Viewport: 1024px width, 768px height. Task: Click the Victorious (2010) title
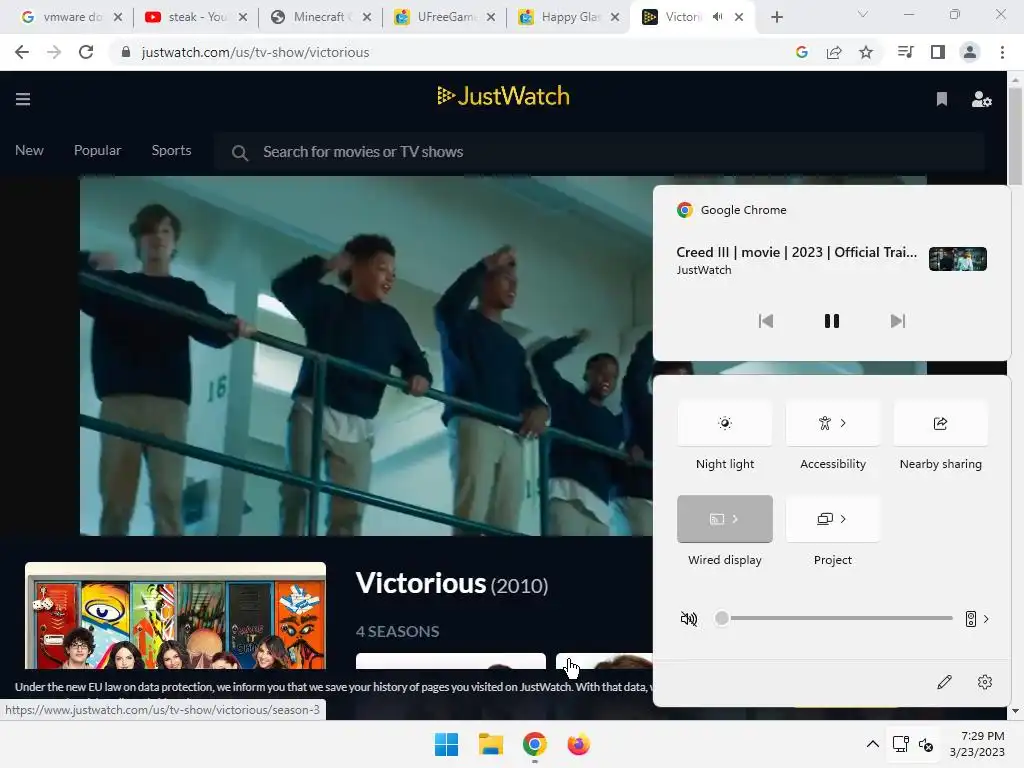click(x=452, y=583)
